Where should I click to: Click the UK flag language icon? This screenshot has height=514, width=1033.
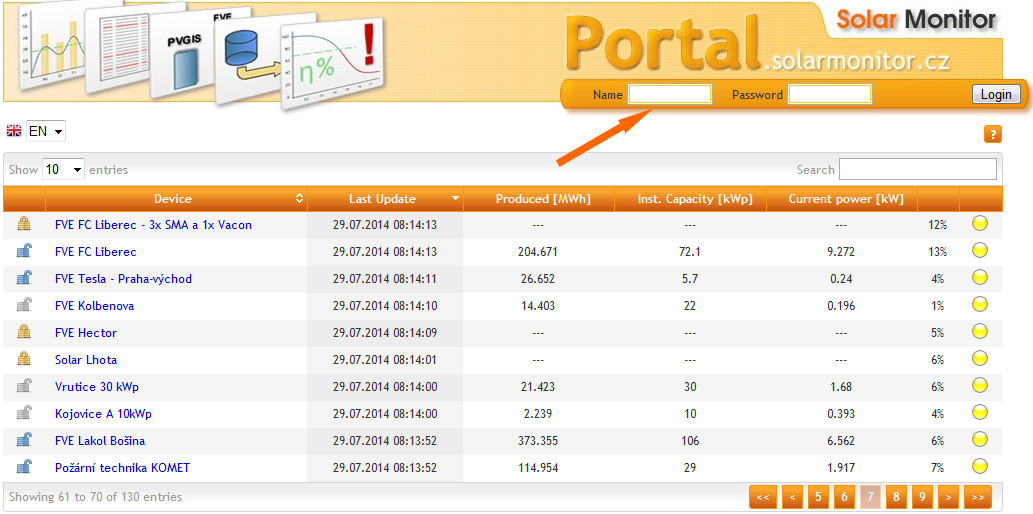(14, 131)
